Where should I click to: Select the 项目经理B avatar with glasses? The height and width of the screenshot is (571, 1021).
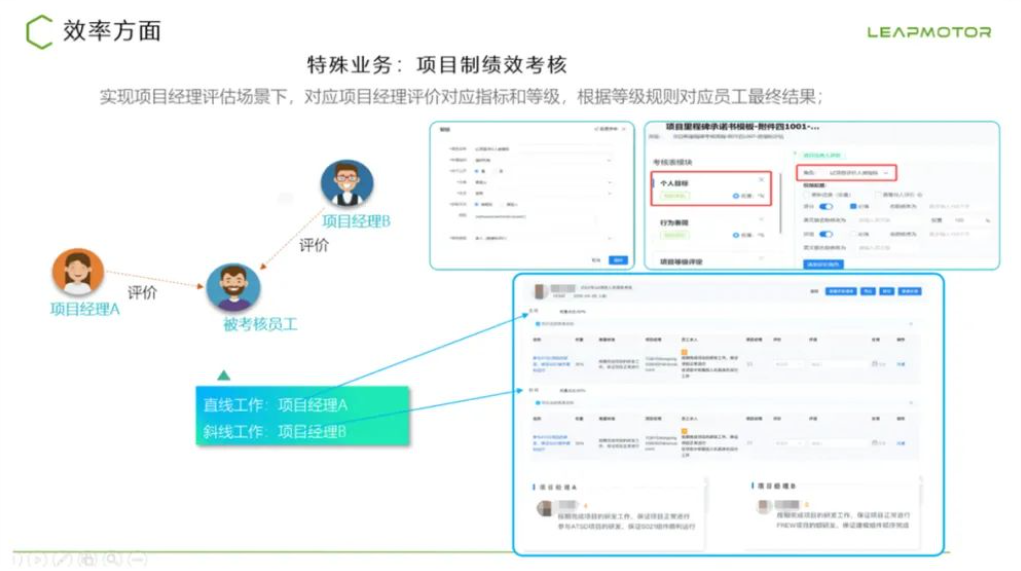pos(347,184)
